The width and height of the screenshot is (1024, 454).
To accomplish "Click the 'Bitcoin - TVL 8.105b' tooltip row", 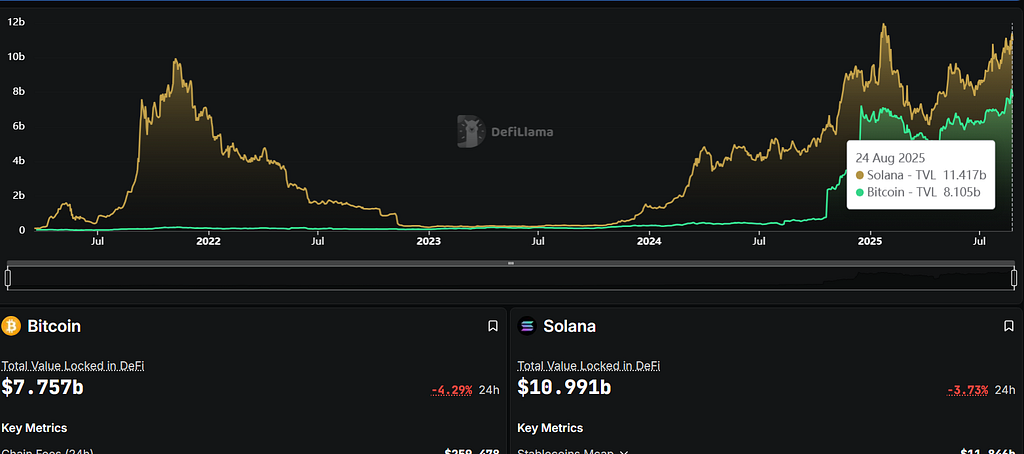I will 920,191.
